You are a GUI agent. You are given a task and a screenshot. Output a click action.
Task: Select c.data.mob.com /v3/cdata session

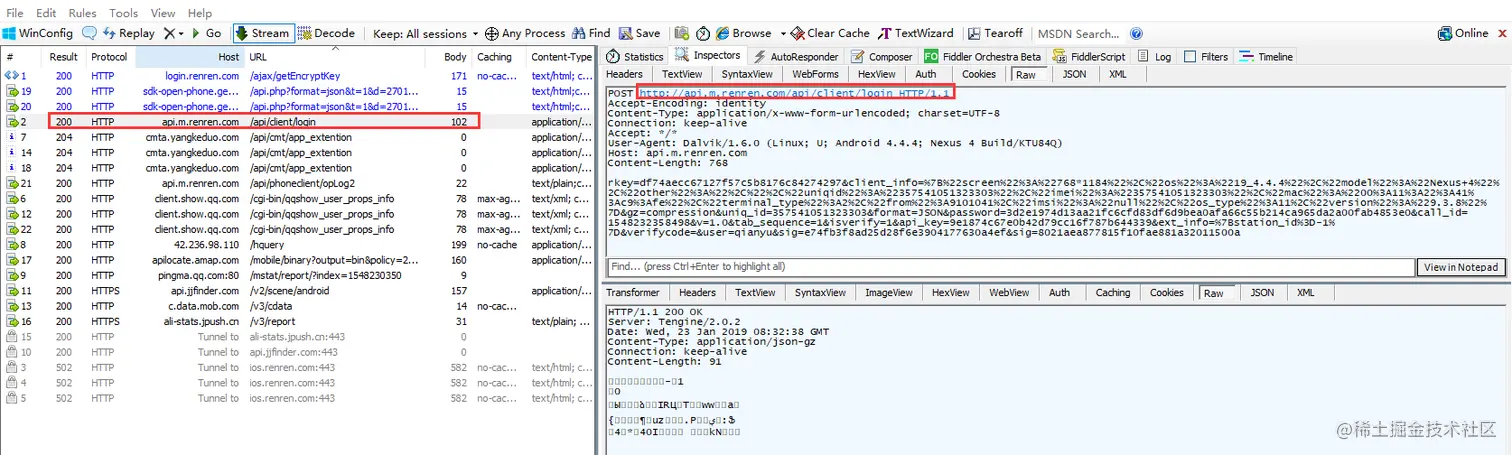(x=300, y=306)
